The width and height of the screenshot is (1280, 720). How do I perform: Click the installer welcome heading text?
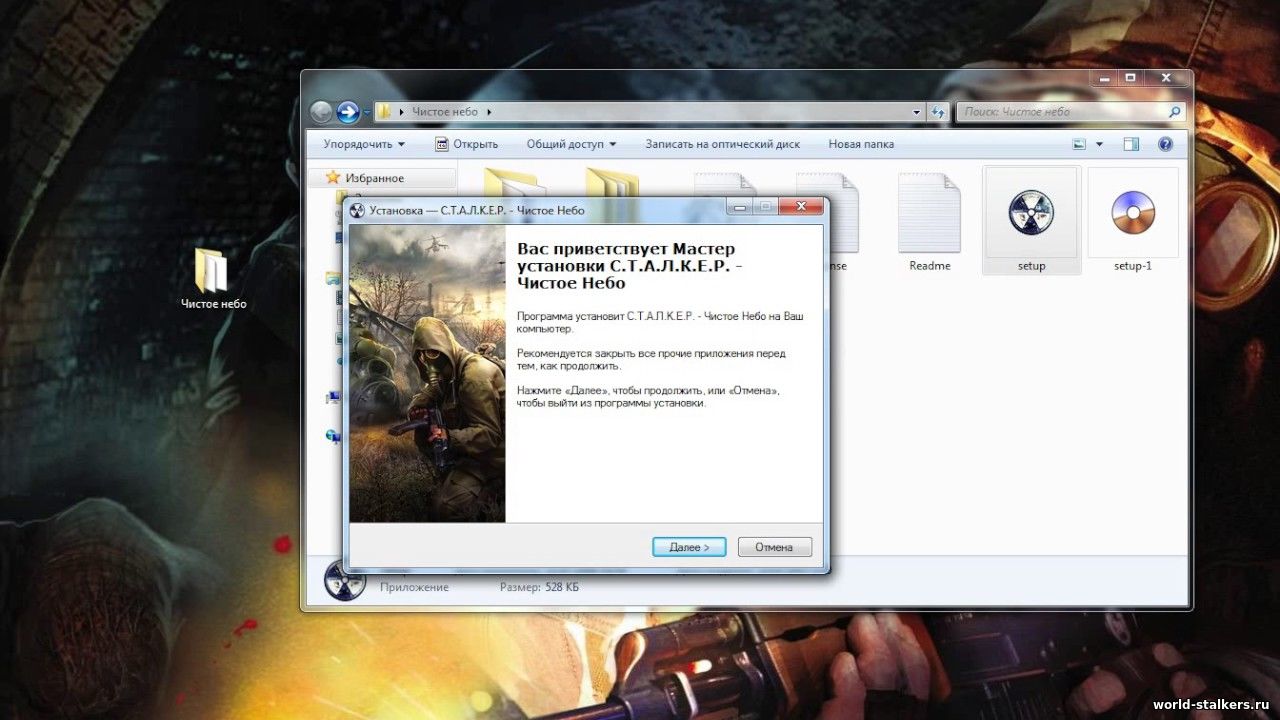(x=630, y=266)
